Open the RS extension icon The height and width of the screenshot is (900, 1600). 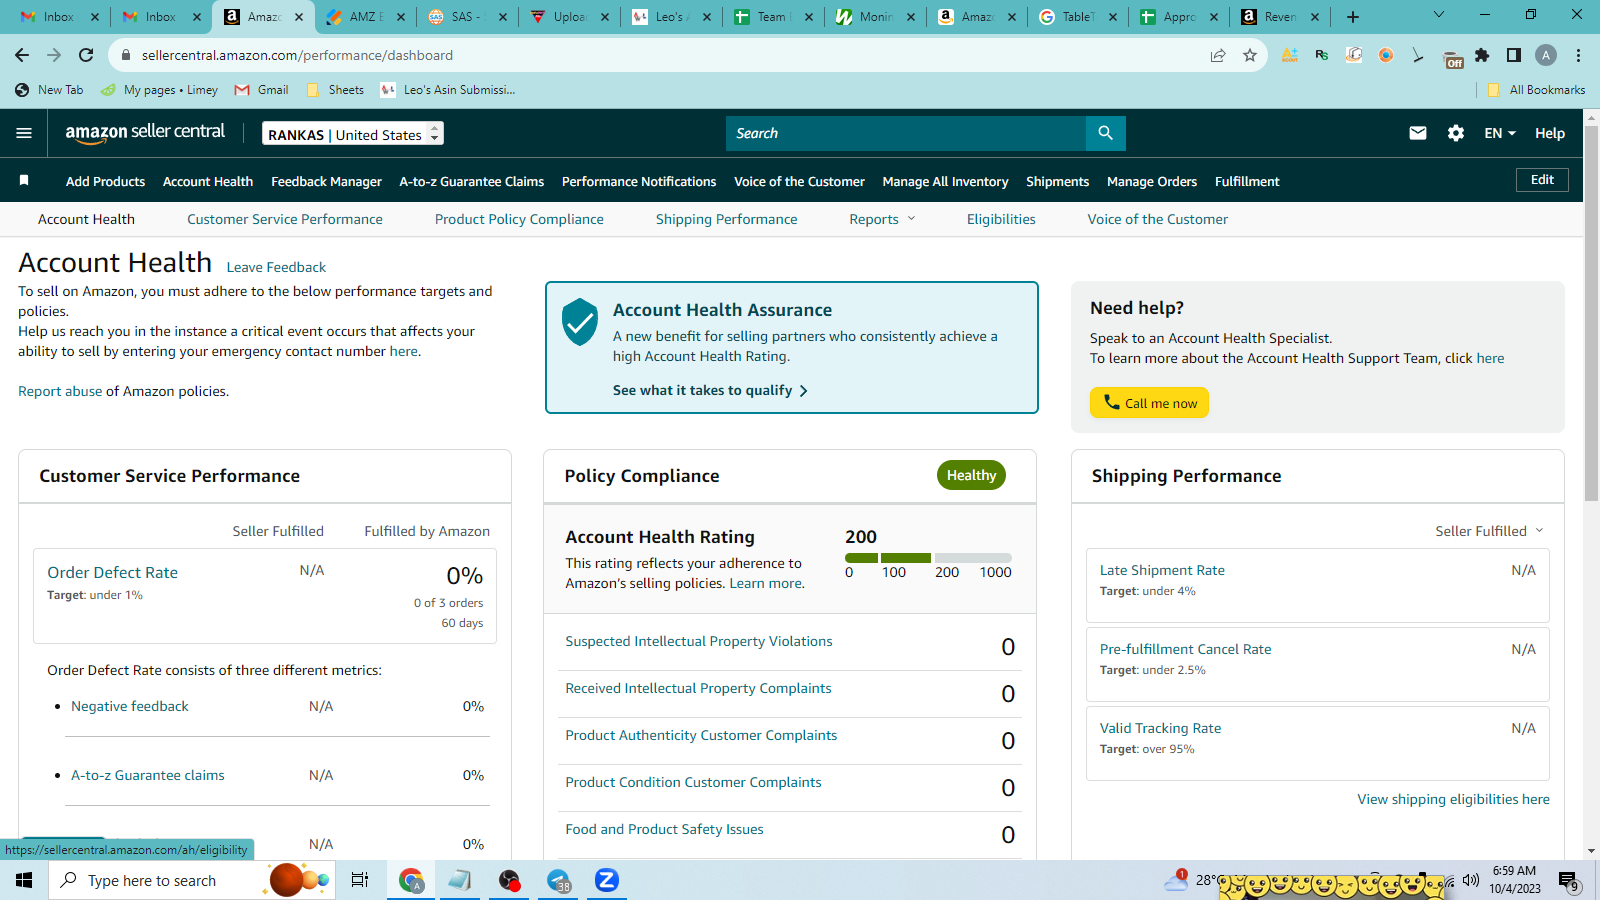pos(1322,55)
